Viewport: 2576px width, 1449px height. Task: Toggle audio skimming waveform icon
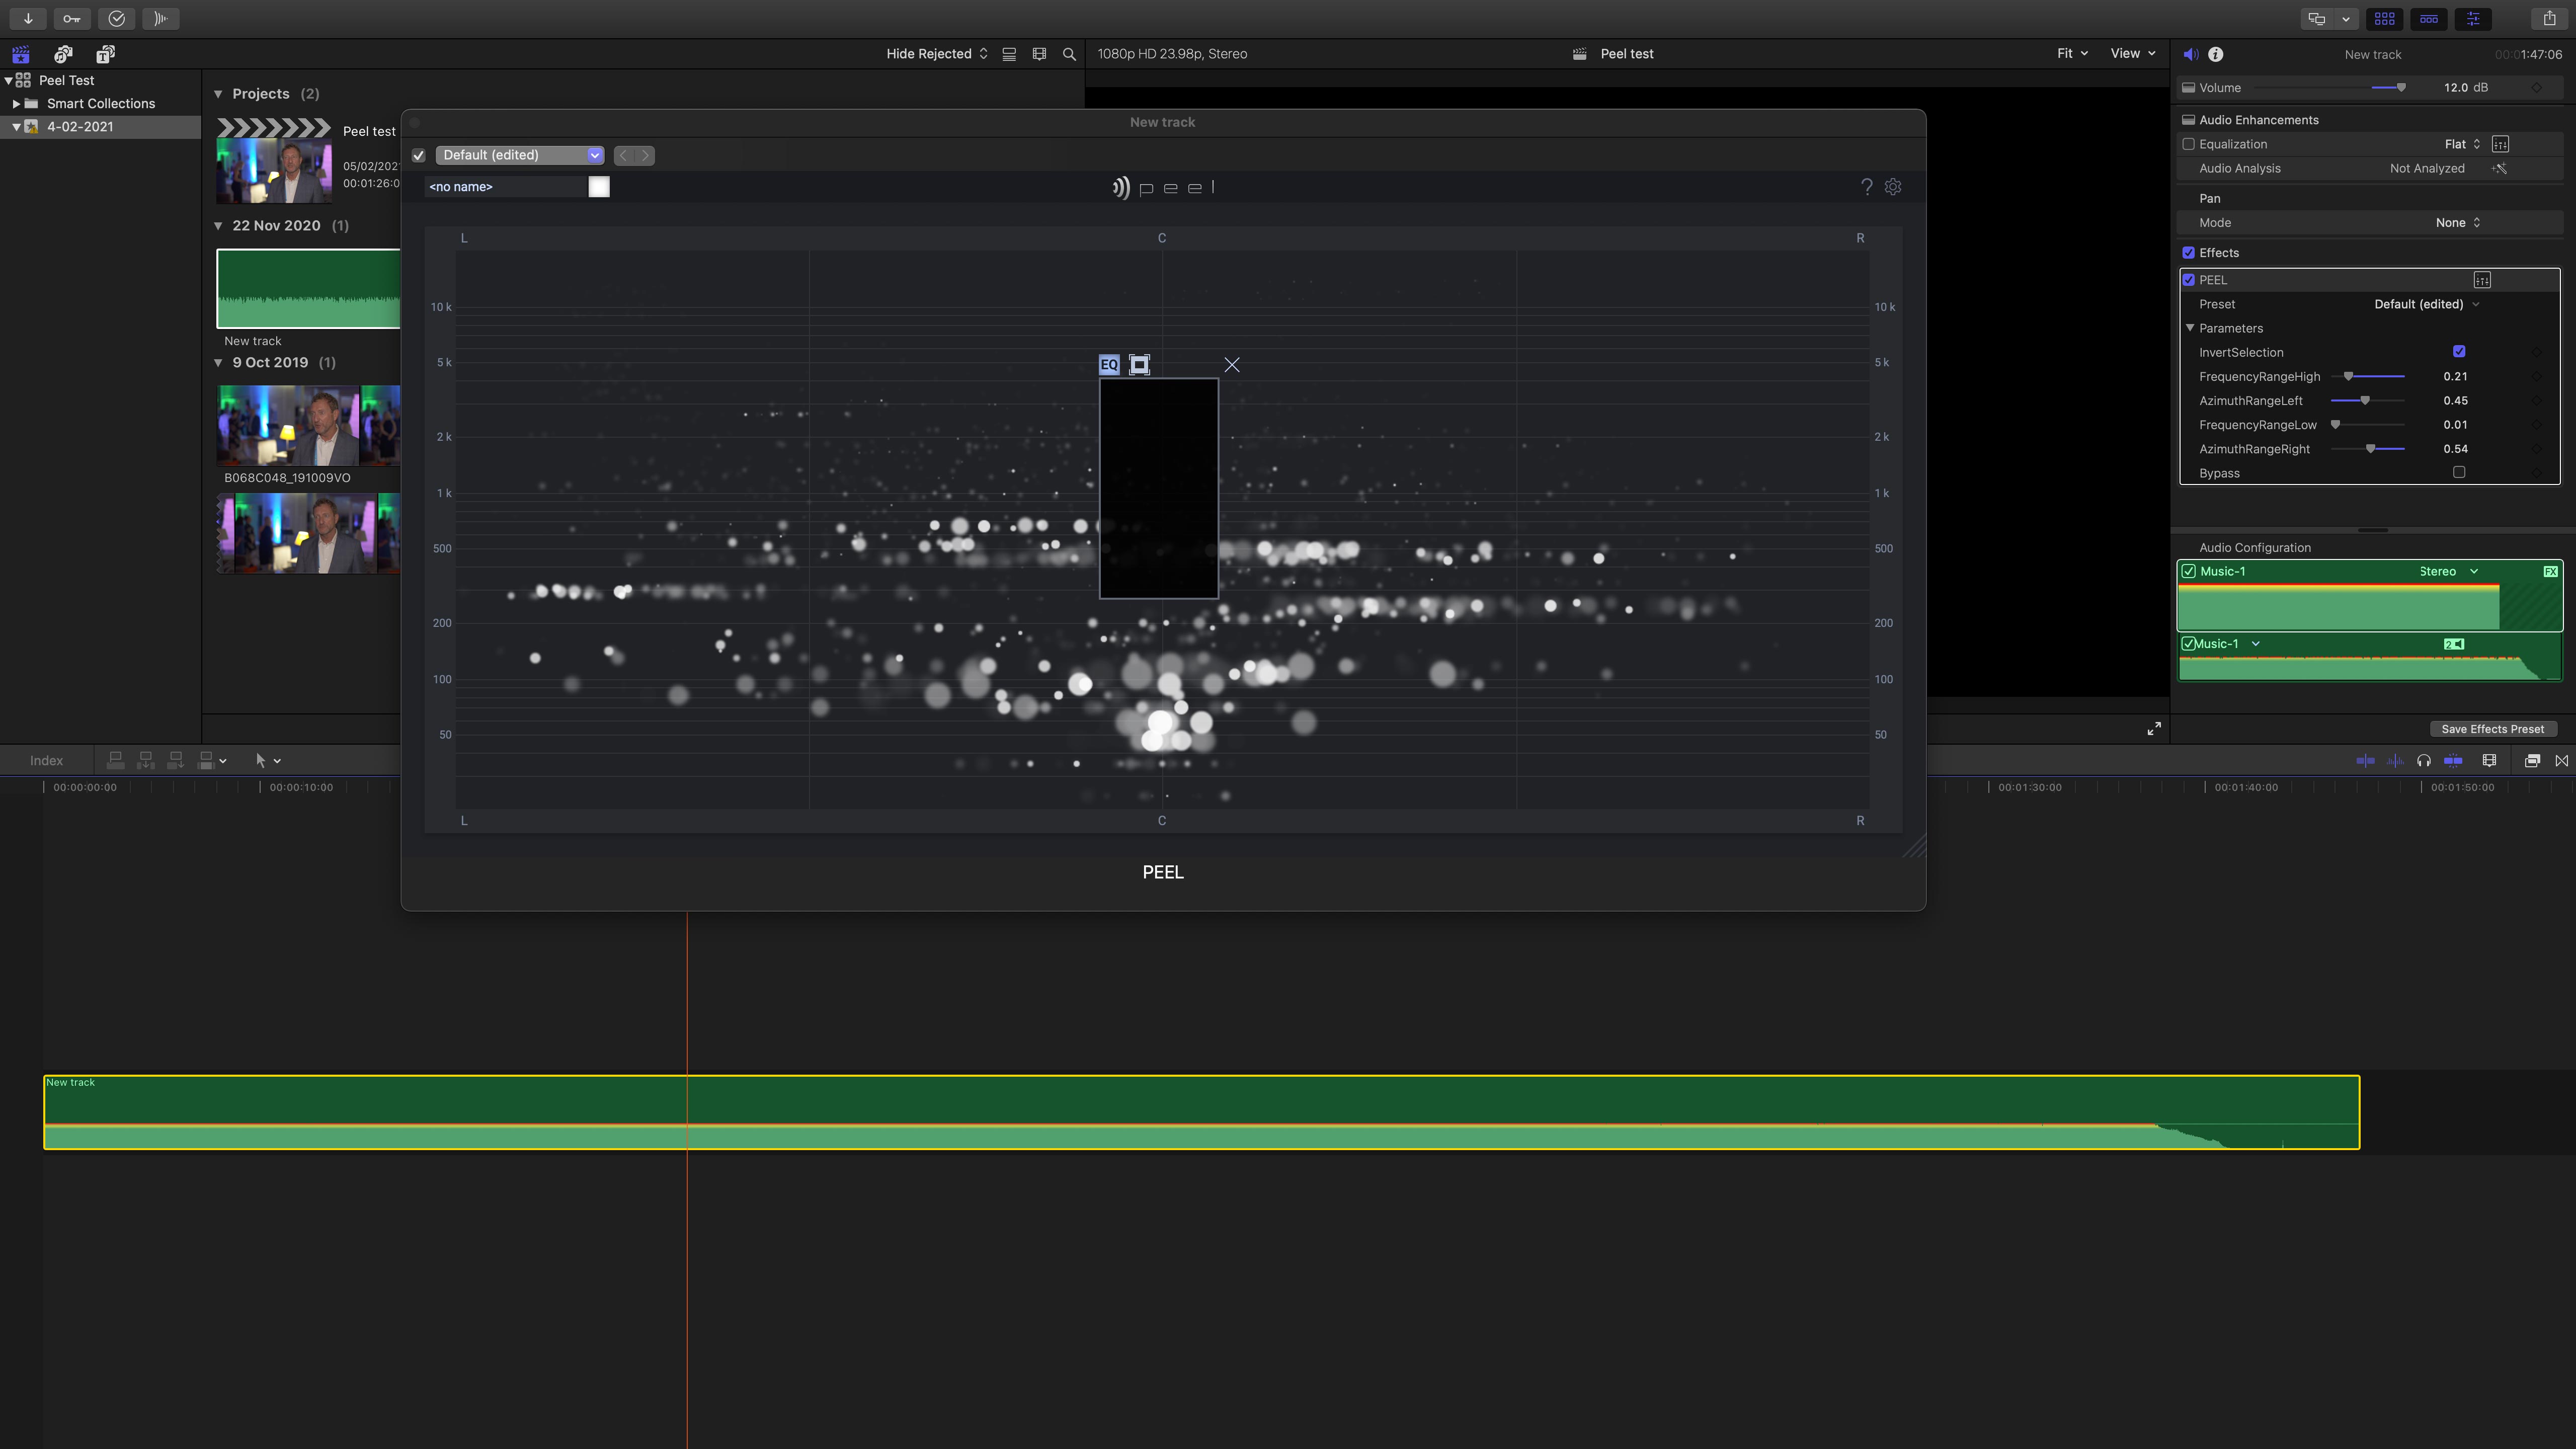(2395, 760)
